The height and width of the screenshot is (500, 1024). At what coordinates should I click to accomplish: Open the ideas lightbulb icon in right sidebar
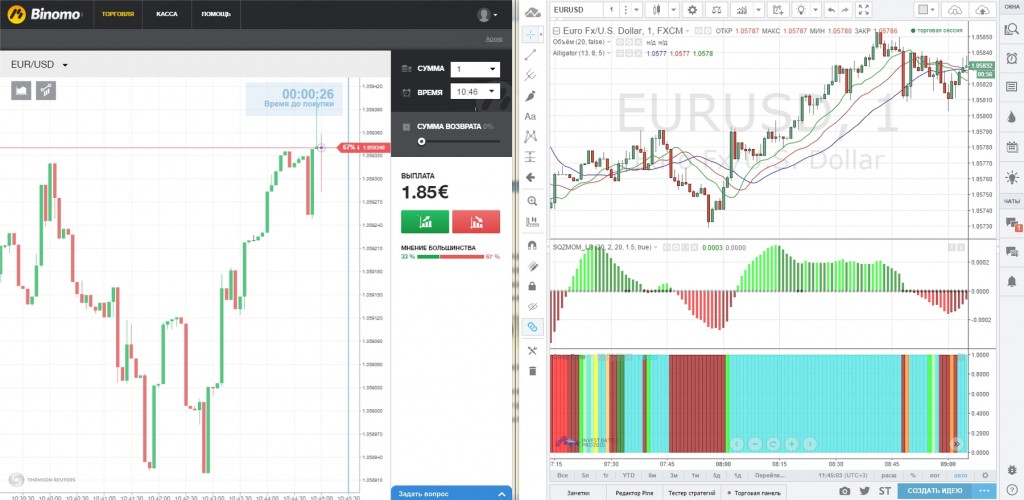coord(1012,176)
